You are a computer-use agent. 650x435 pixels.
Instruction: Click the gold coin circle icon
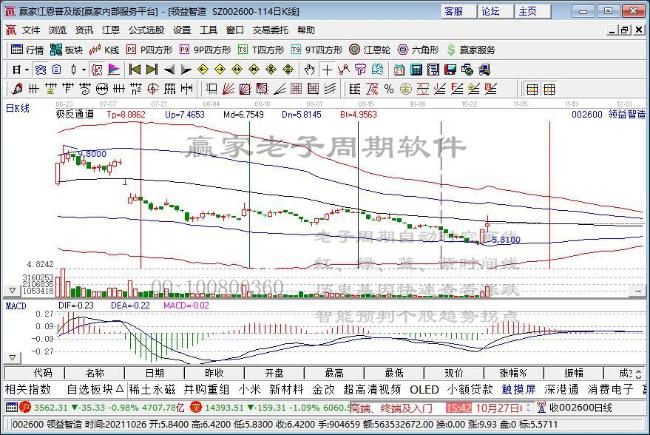tap(406, 89)
